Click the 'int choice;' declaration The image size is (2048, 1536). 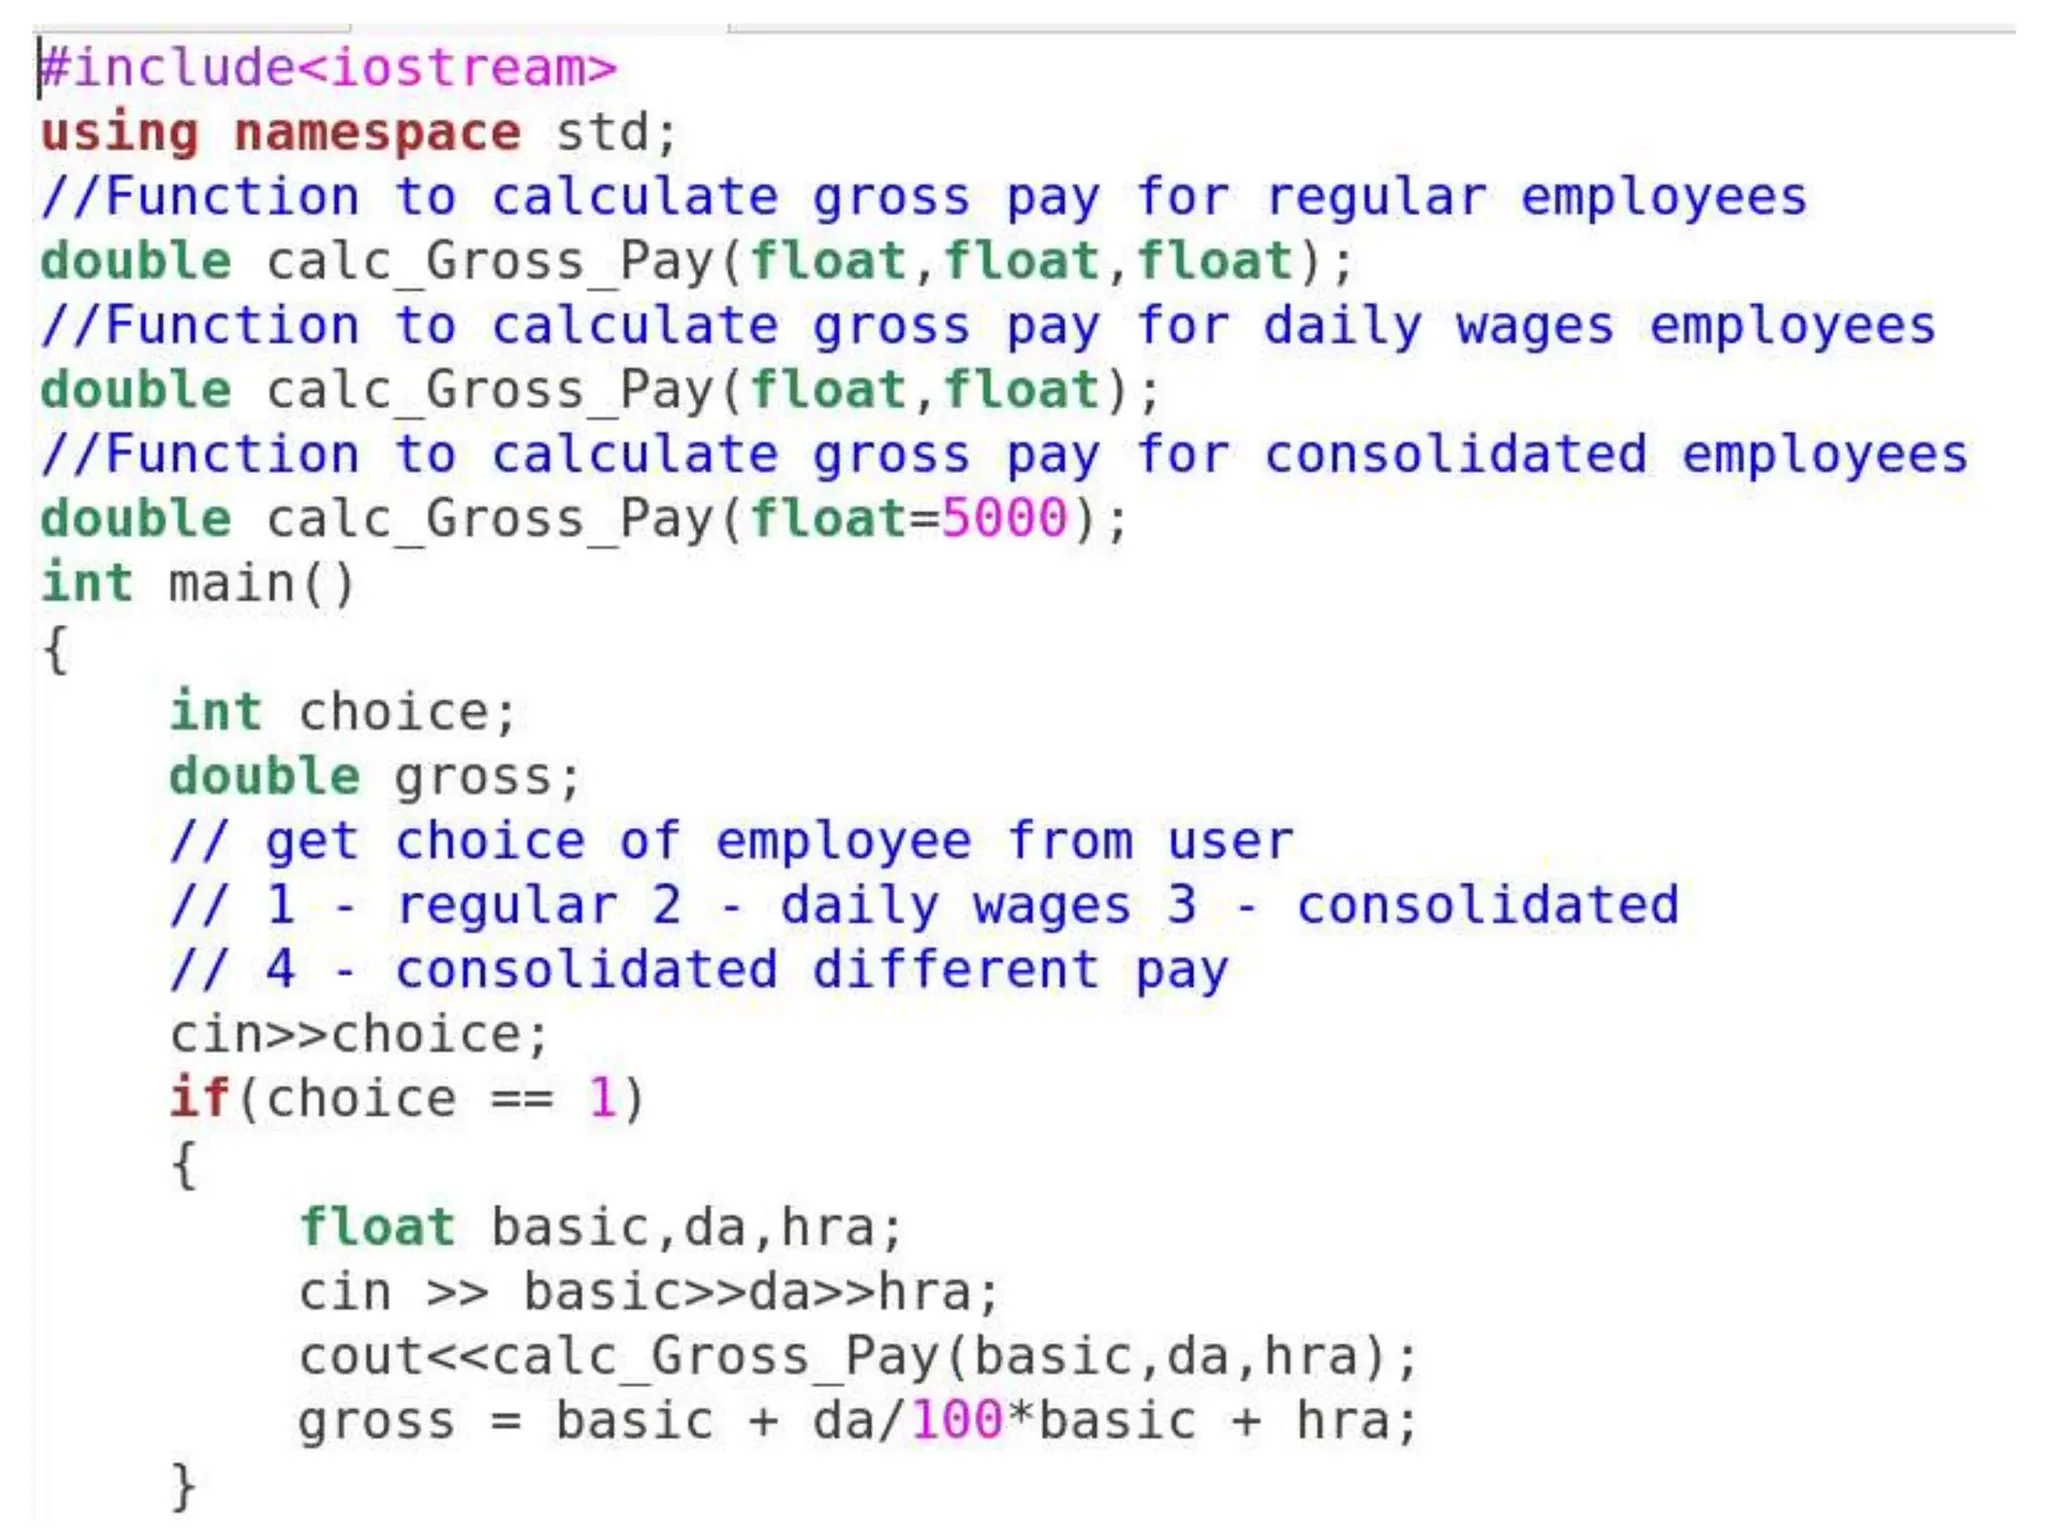pyautogui.click(x=342, y=712)
